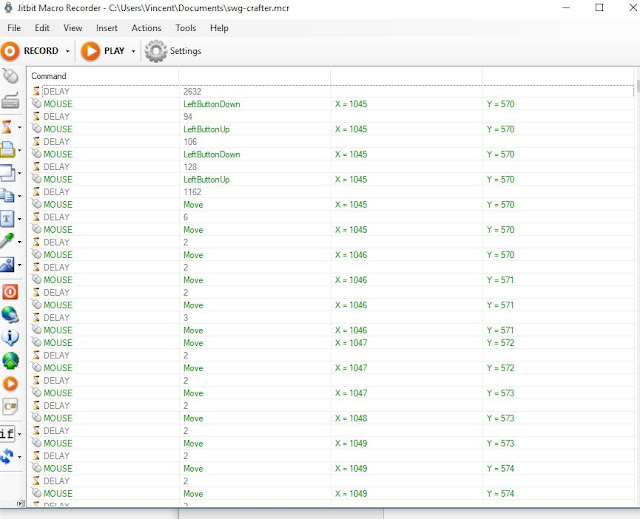Expand the PLAY dropdown arrow

click(x=133, y=51)
